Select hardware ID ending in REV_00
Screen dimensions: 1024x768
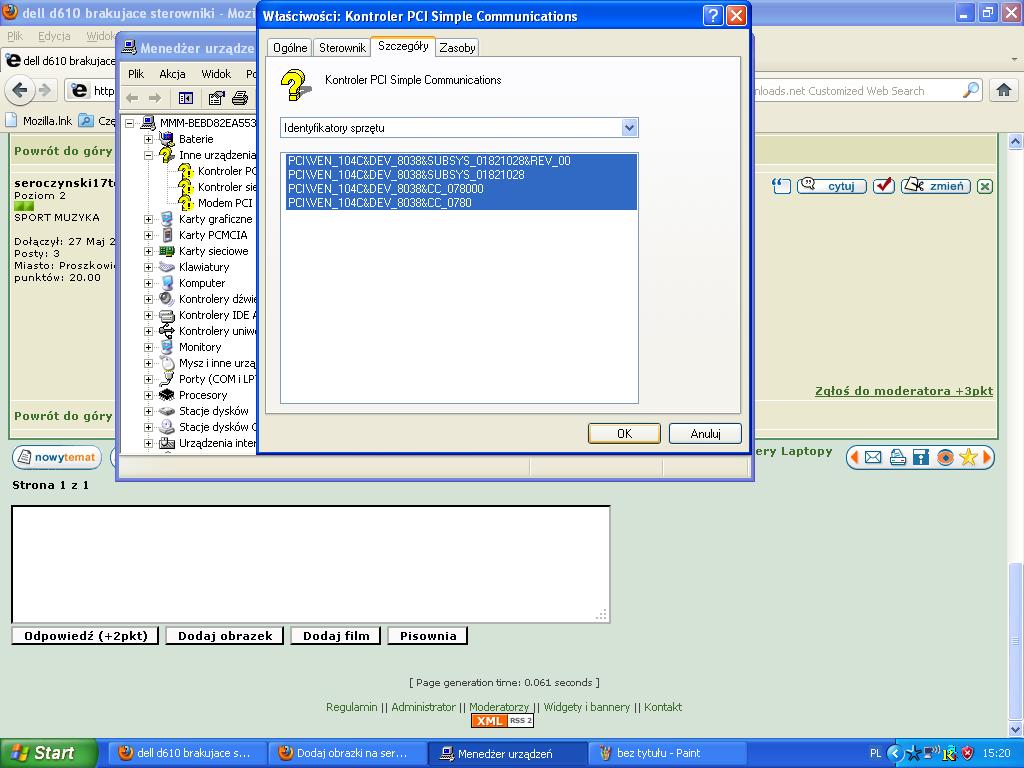[430, 161]
